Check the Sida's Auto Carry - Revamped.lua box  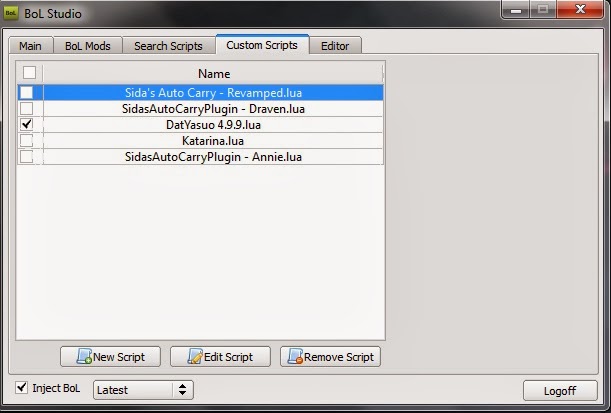pyautogui.click(x=26, y=92)
